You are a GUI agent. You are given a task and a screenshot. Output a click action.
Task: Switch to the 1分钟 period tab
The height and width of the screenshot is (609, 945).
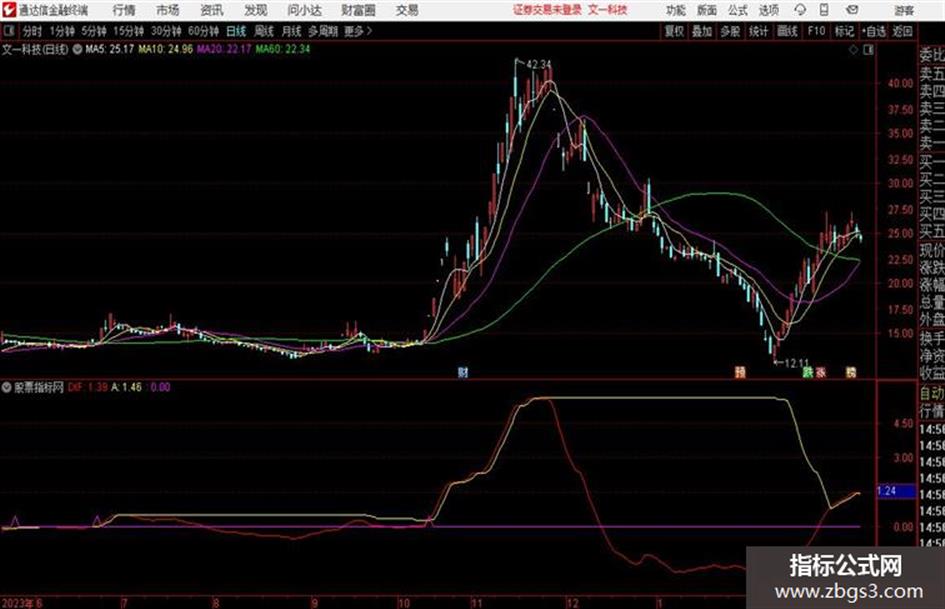pos(62,31)
